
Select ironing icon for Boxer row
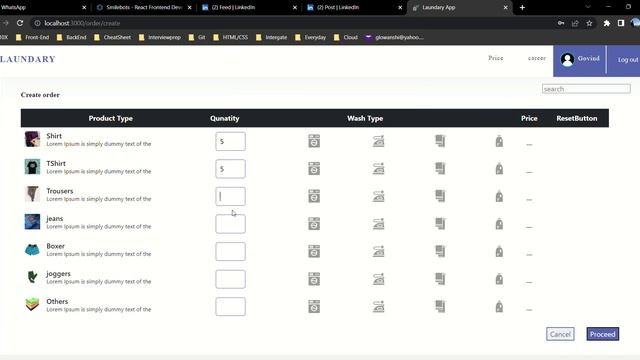point(378,251)
